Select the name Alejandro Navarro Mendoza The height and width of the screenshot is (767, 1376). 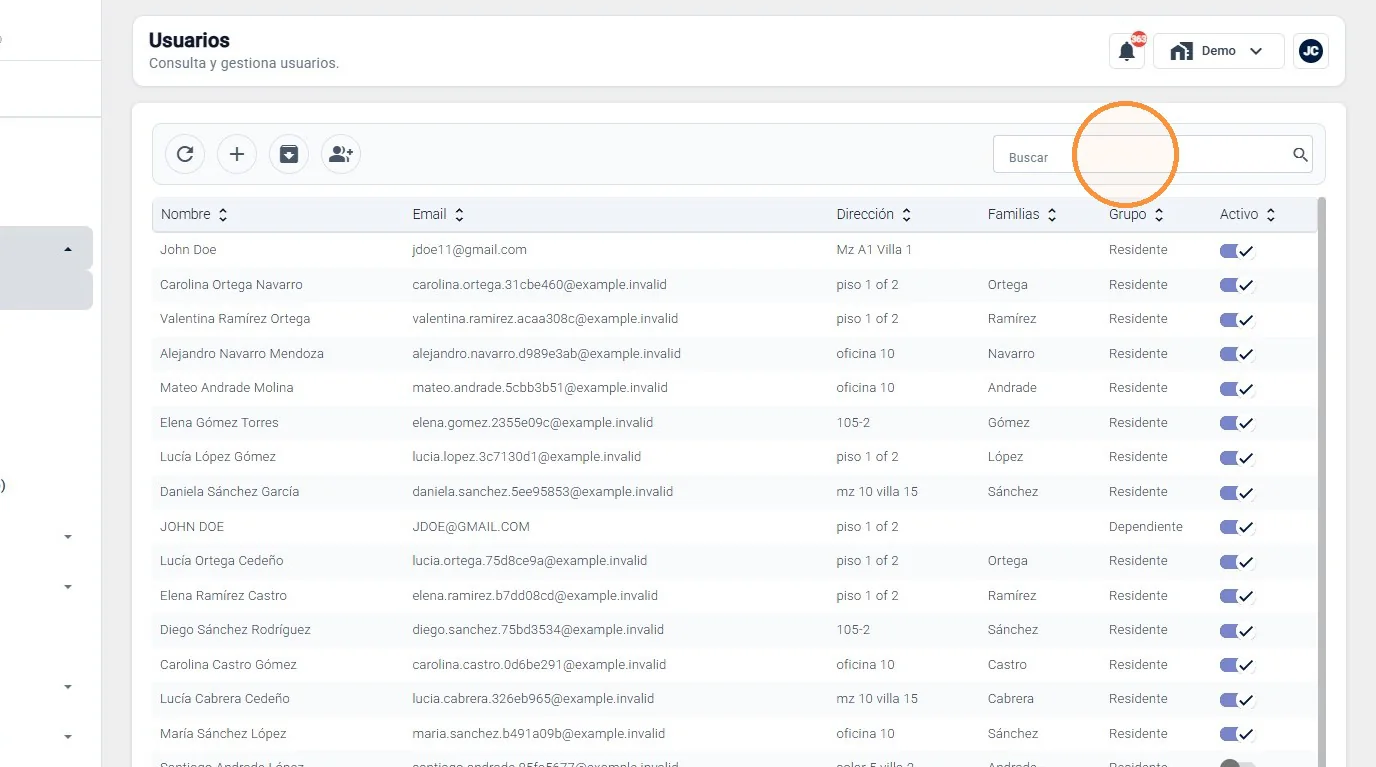coord(242,354)
